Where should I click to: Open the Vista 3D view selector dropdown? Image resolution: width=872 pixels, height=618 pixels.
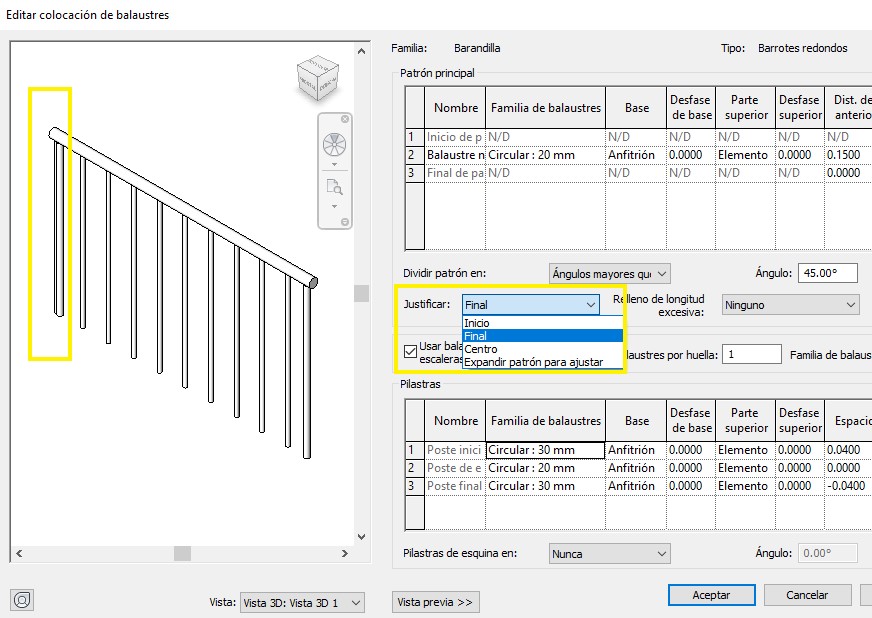(x=301, y=602)
